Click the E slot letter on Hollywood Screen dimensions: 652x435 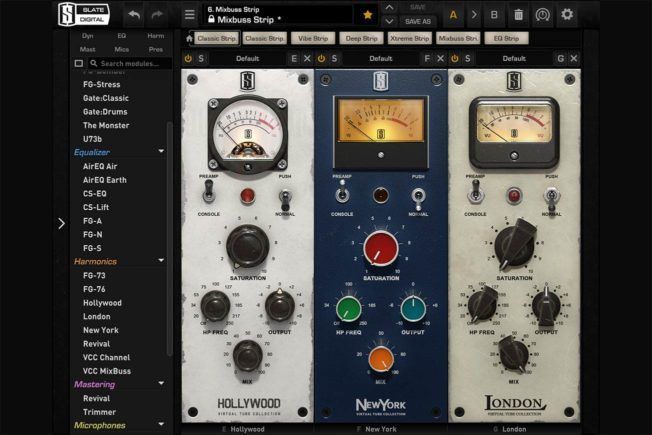pyautogui.click(x=294, y=59)
